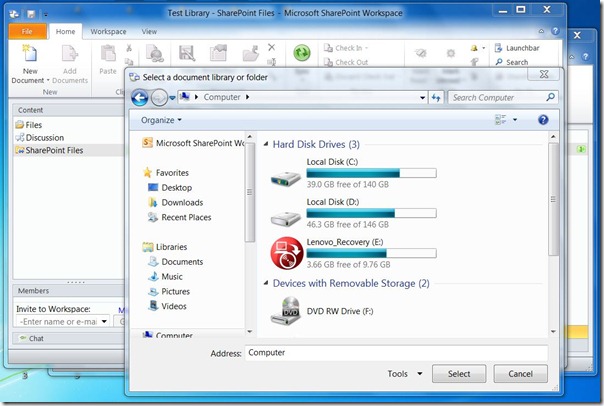Open the Tools dropdown arrow
Screen dimensions: 604x406
click(x=420, y=374)
